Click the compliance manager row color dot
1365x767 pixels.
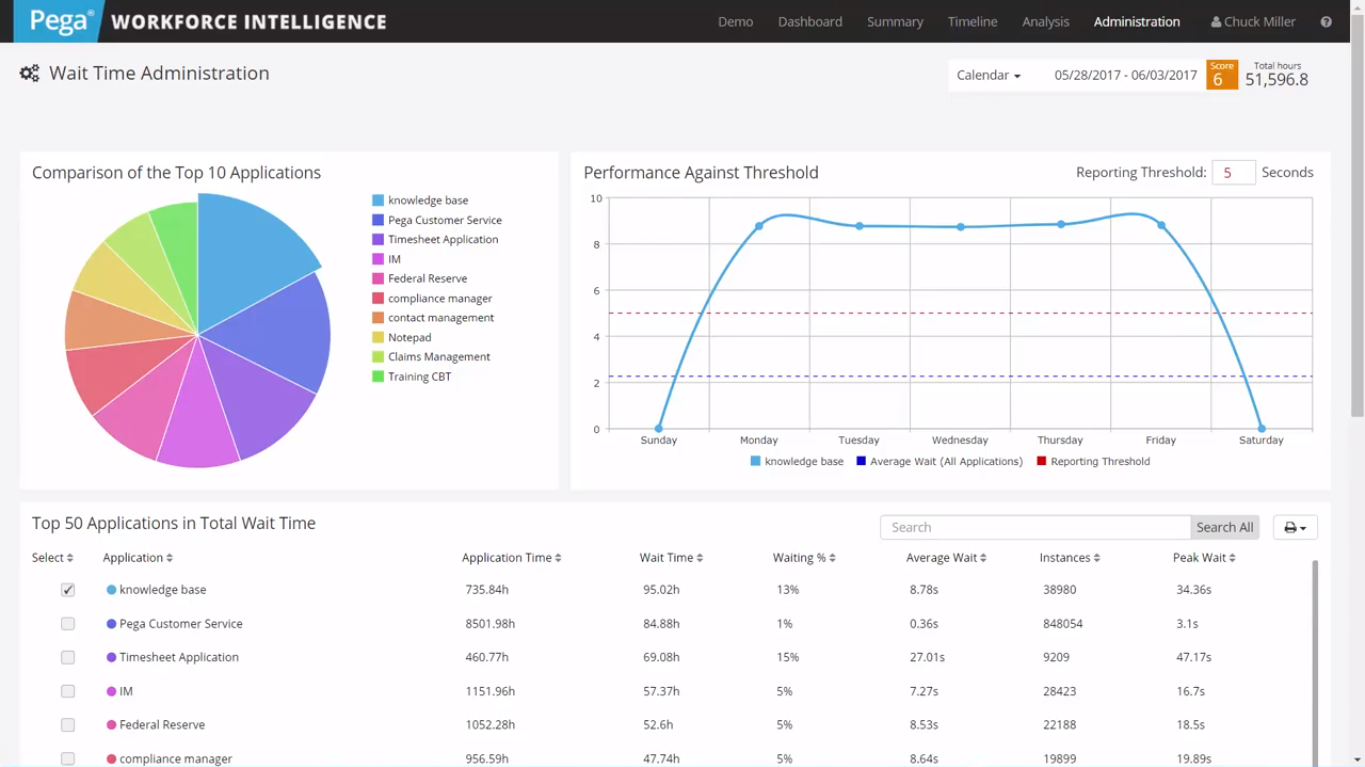111,759
